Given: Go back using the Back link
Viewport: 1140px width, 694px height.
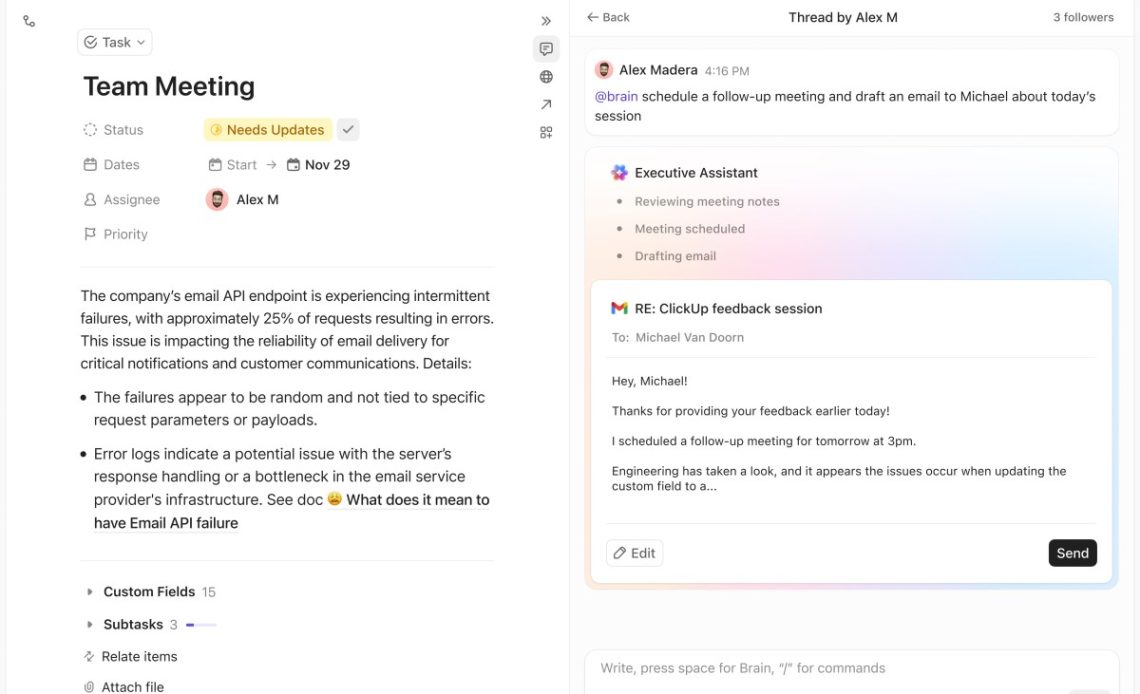Looking at the screenshot, I should [608, 17].
